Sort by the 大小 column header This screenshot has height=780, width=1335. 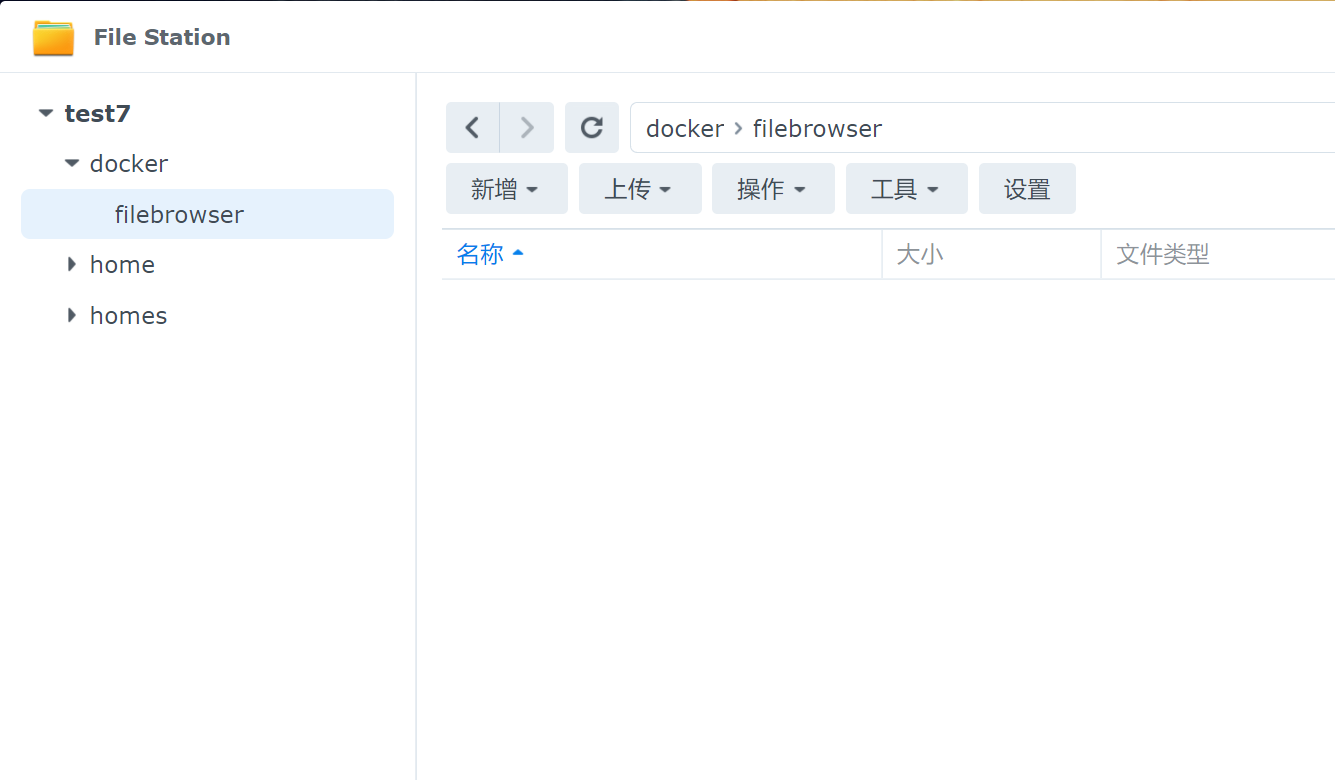920,254
